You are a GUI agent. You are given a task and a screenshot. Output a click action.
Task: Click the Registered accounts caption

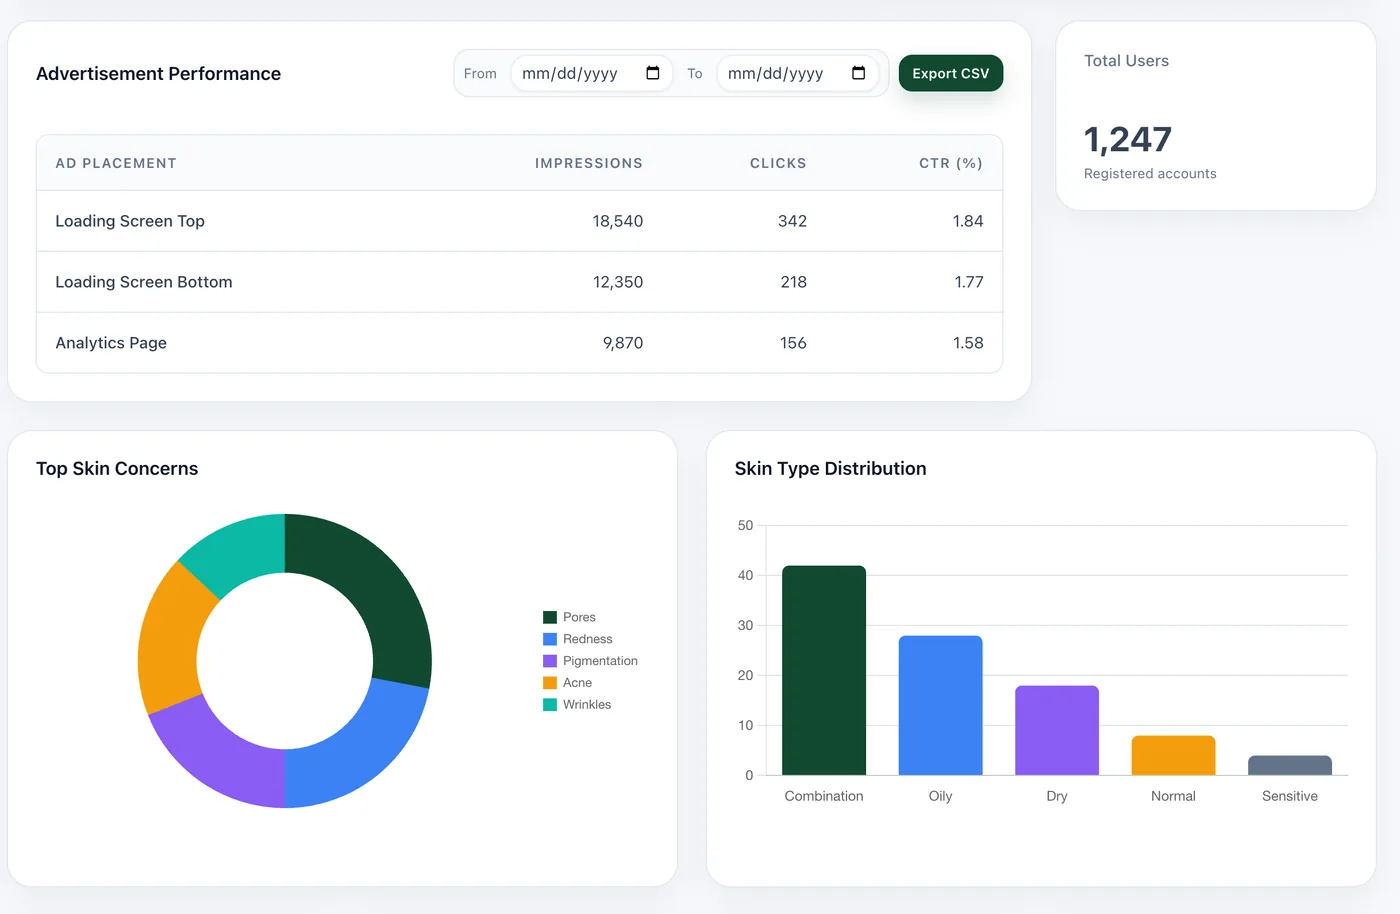[x=1150, y=174]
